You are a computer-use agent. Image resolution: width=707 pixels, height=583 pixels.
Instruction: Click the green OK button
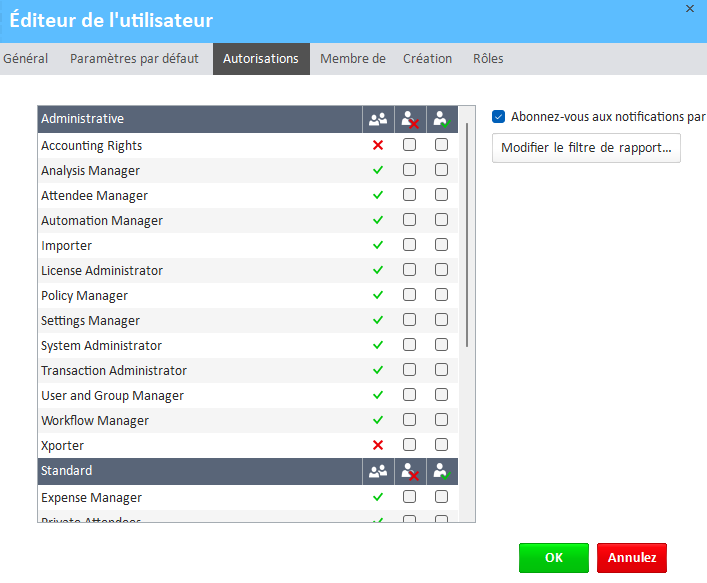pyautogui.click(x=553, y=558)
